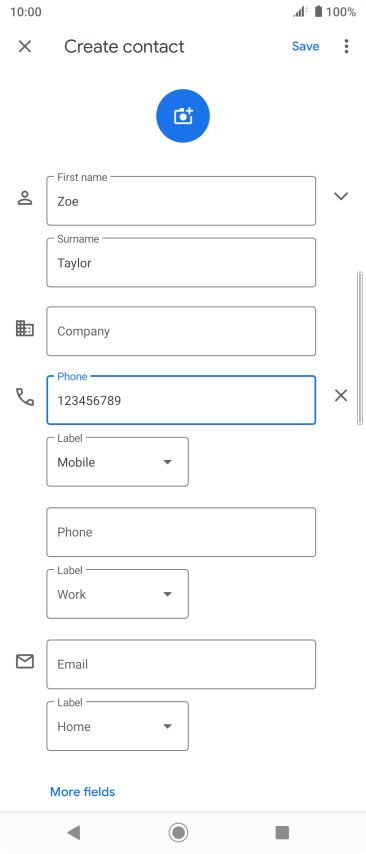
Task: Select the Surname field containing Taylor
Action: pyautogui.click(x=181, y=263)
